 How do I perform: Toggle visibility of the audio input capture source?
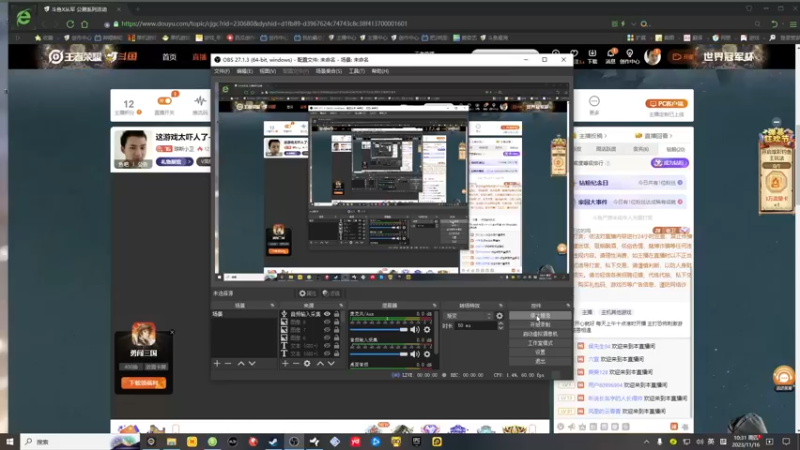[x=327, y=314]
